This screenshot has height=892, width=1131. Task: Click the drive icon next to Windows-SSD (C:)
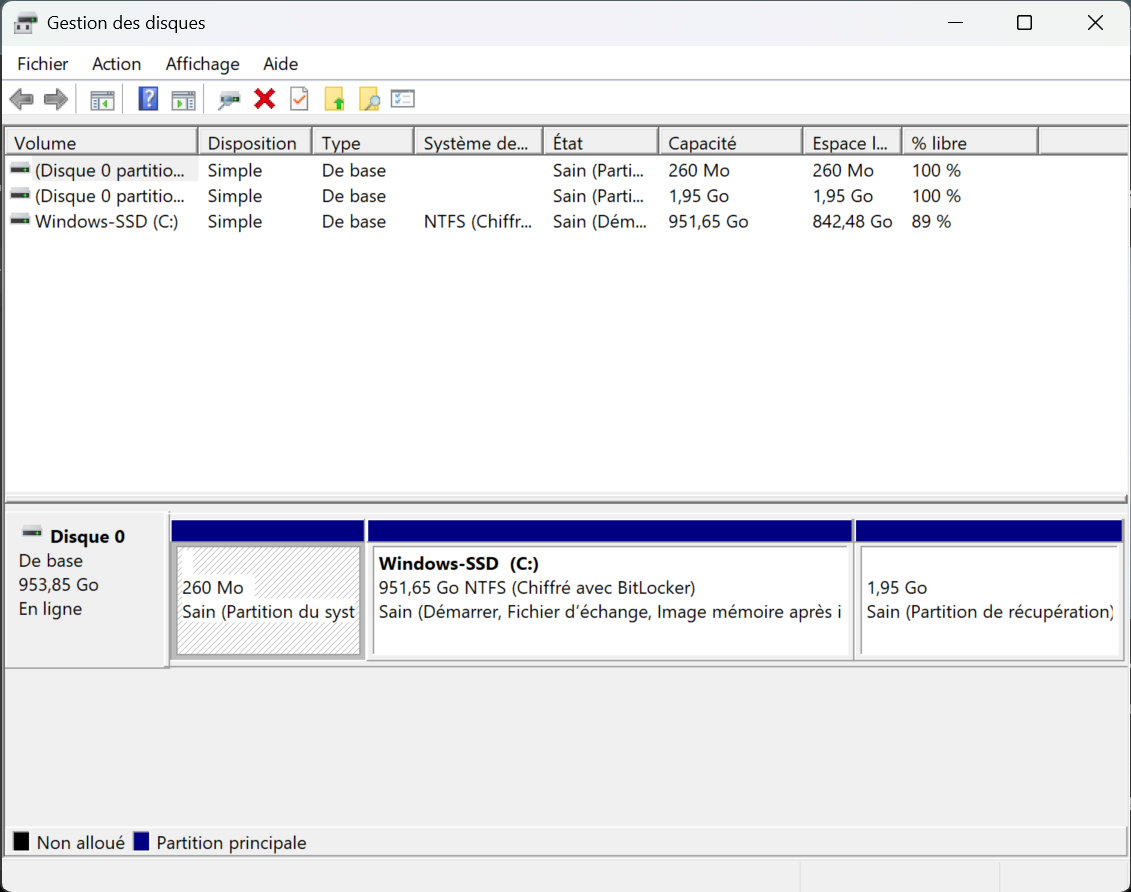click(20, 220)
